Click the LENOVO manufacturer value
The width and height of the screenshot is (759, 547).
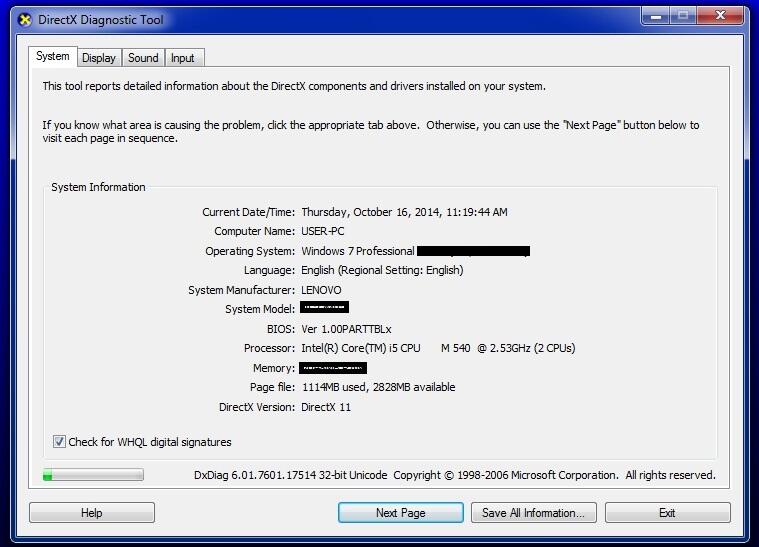pyautogui.click(x=321, y=290)
